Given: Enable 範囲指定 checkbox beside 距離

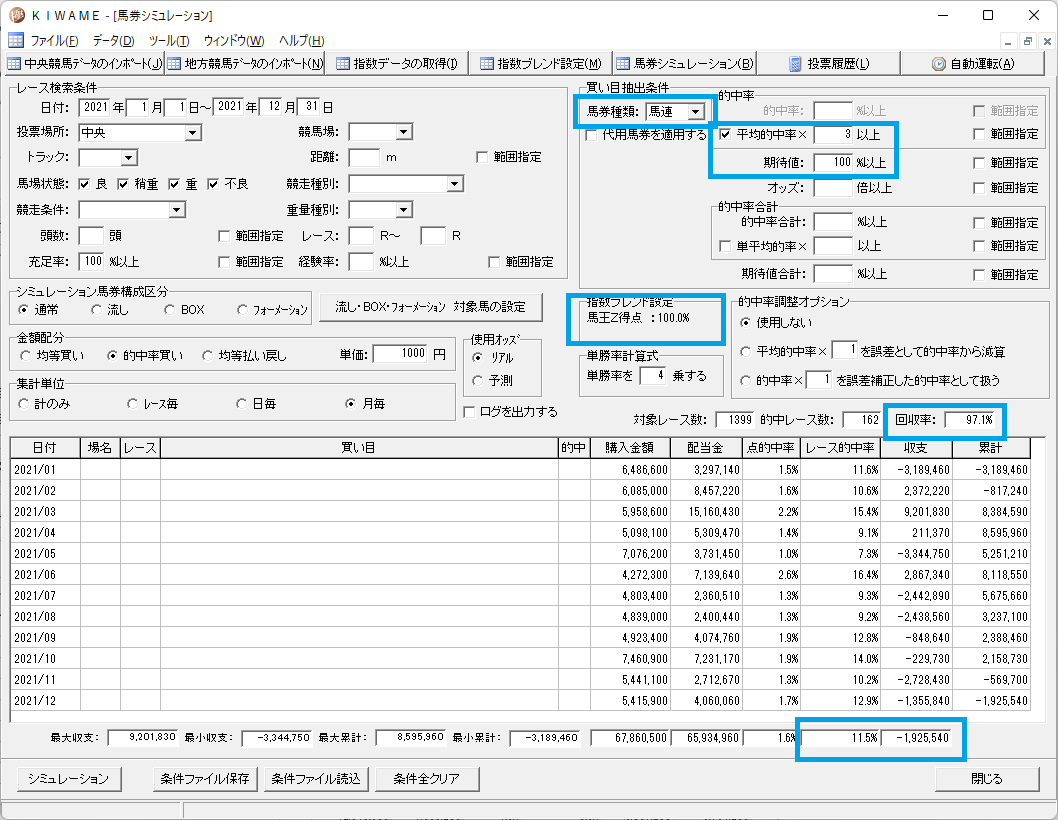Looking at the screenshot, I should [482, 157].
